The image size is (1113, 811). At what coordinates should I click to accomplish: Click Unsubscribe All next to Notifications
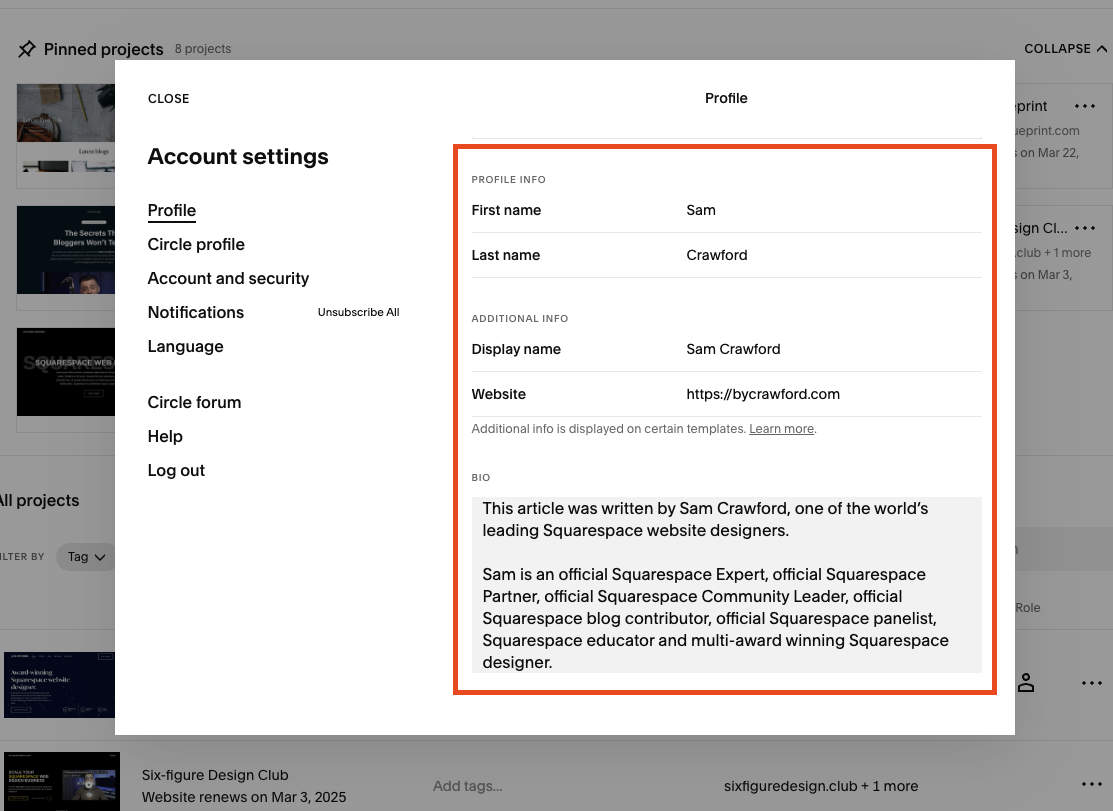click(x=358, y=312)
